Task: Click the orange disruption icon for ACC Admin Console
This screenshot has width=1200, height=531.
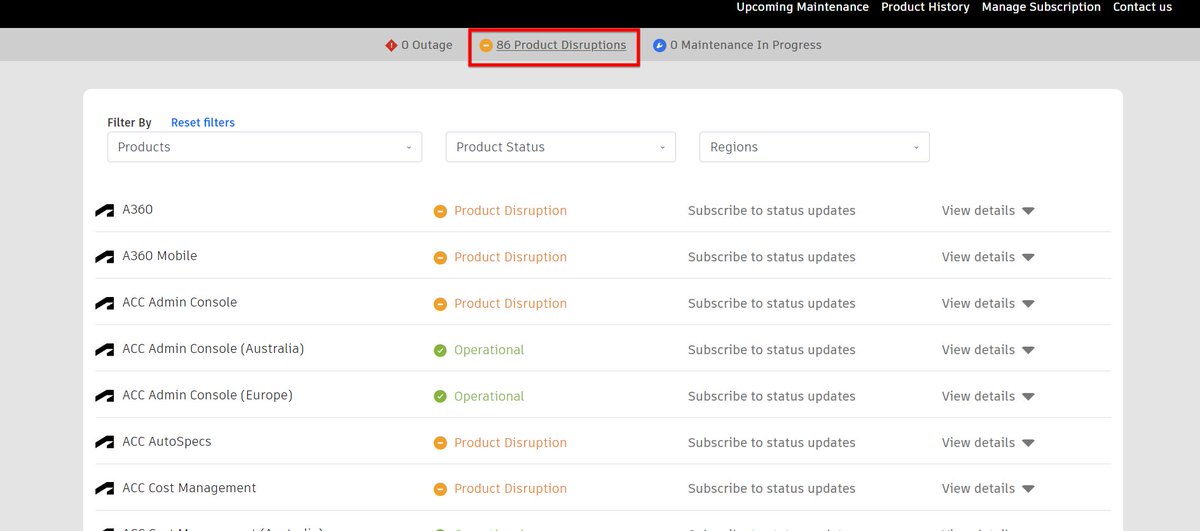Action: tap(440, 303)
